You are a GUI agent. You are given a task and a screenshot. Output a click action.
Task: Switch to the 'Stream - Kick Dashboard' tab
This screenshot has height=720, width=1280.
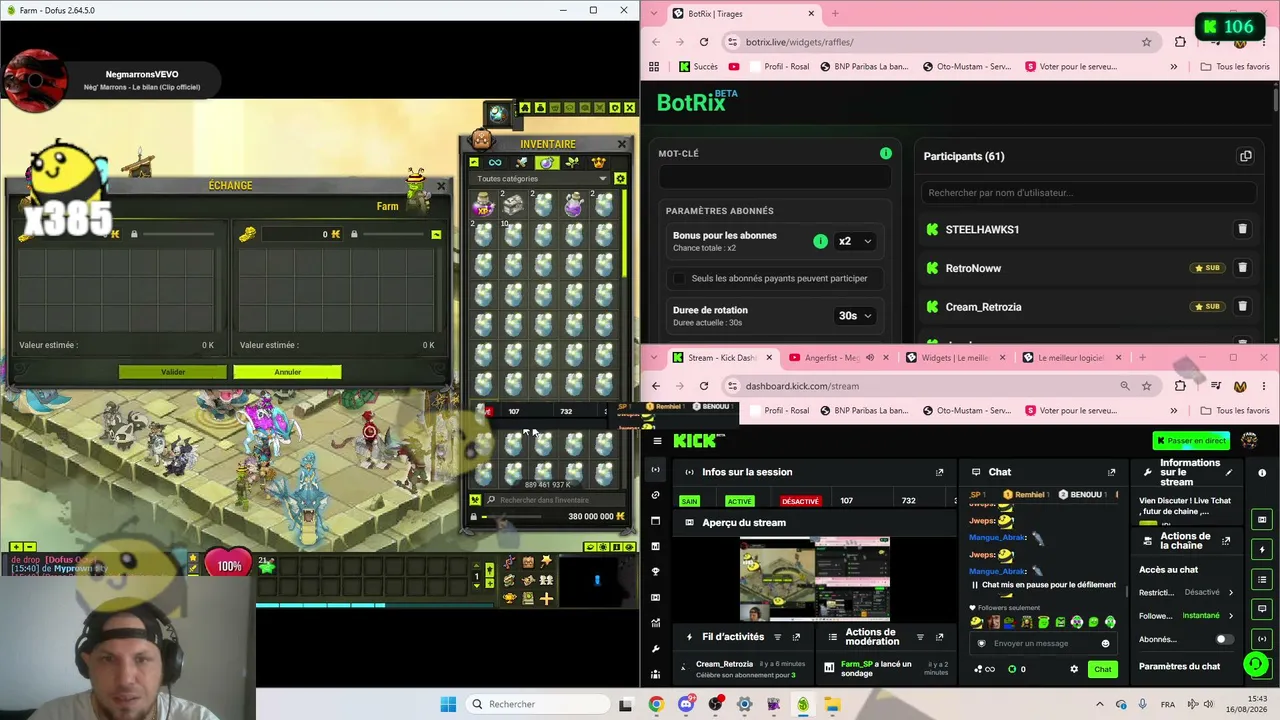(x=722, y=358)
